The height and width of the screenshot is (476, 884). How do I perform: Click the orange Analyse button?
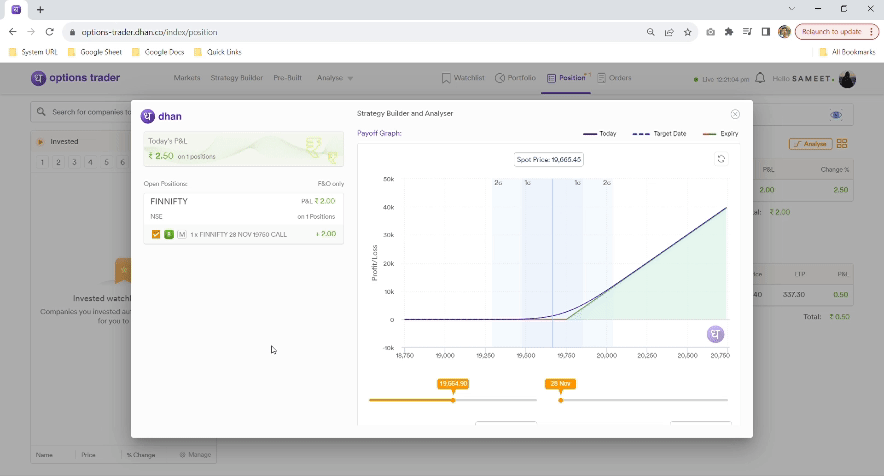point(810,144)
